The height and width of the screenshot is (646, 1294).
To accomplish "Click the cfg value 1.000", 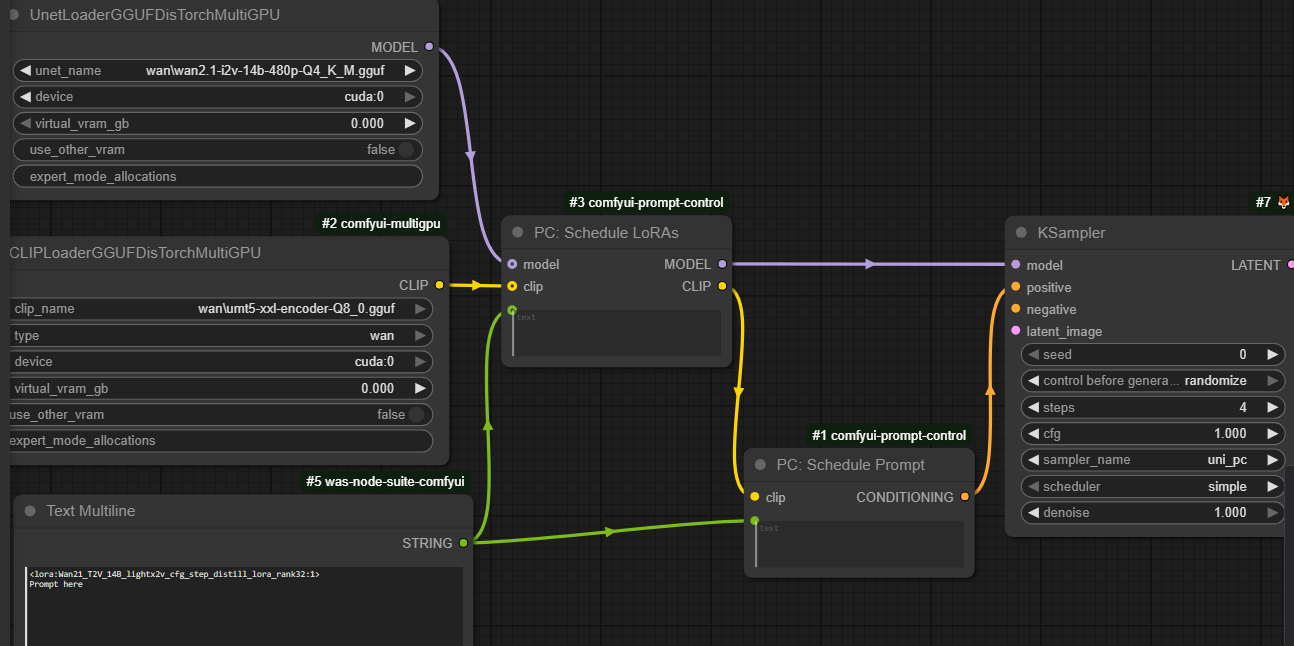I will pyautogui.click(x=1230, y=434).
